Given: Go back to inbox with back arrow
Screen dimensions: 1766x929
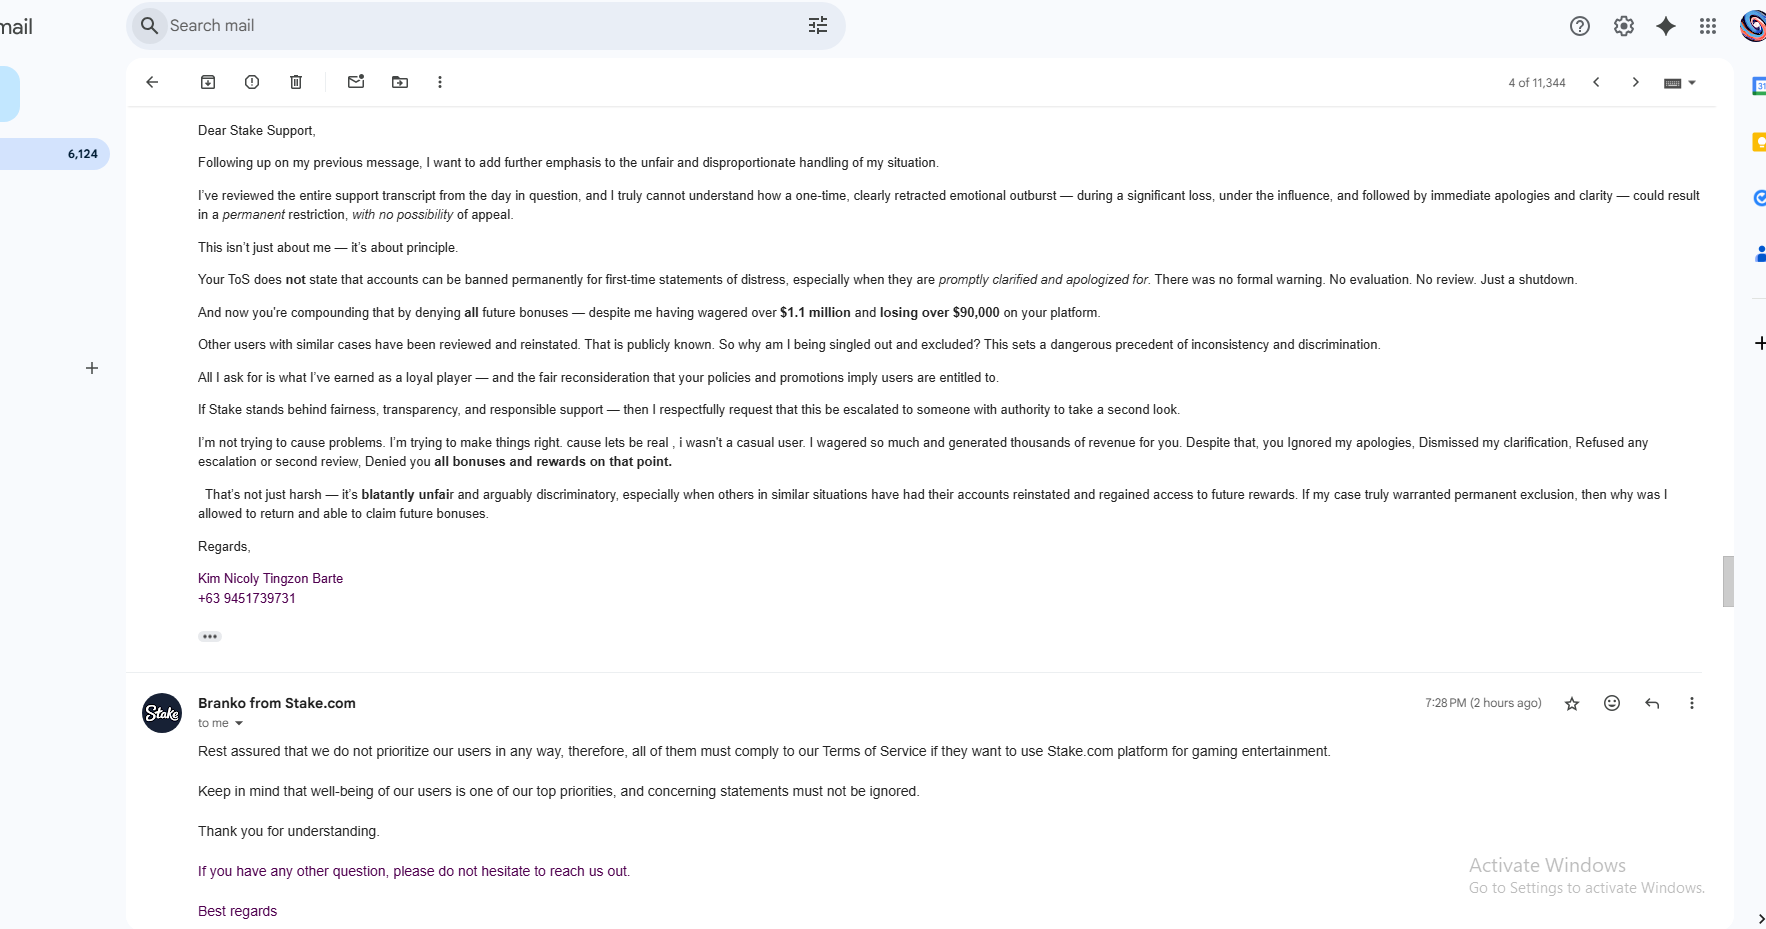Looking at the screenshot, I should point(152,82).
